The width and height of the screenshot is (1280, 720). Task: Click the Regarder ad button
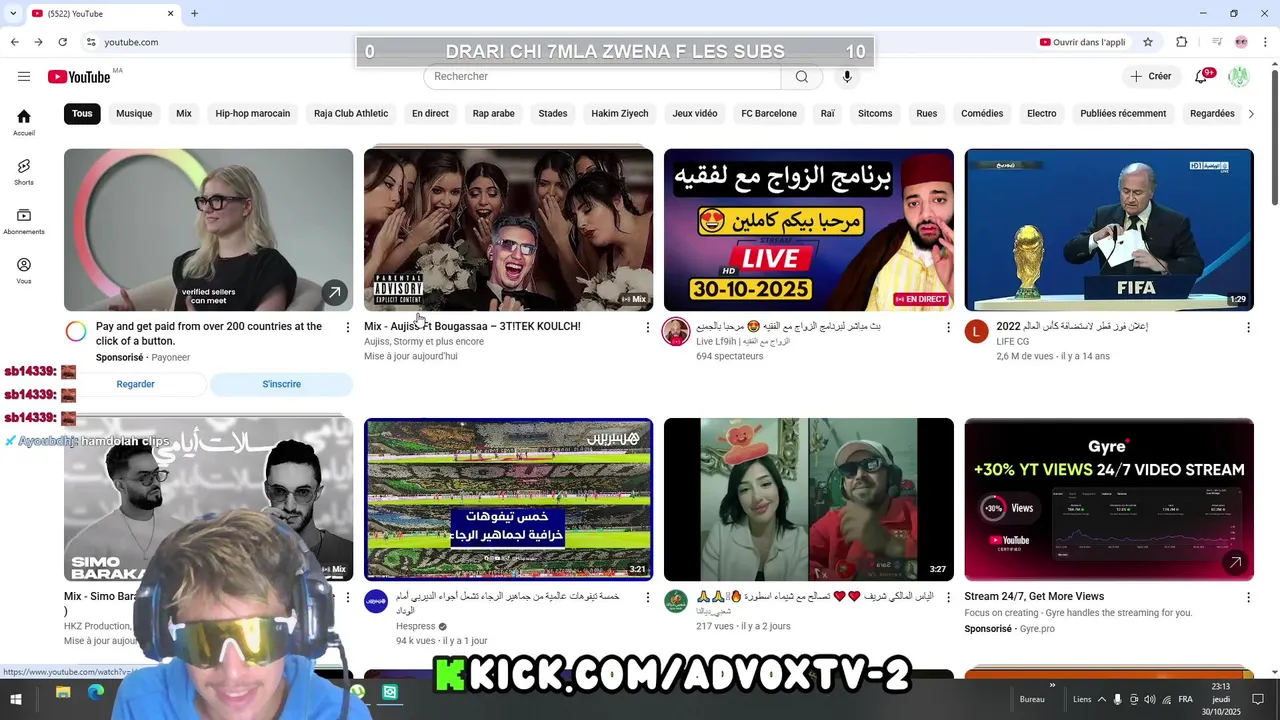pyautogui.click(x=136, y=384)
